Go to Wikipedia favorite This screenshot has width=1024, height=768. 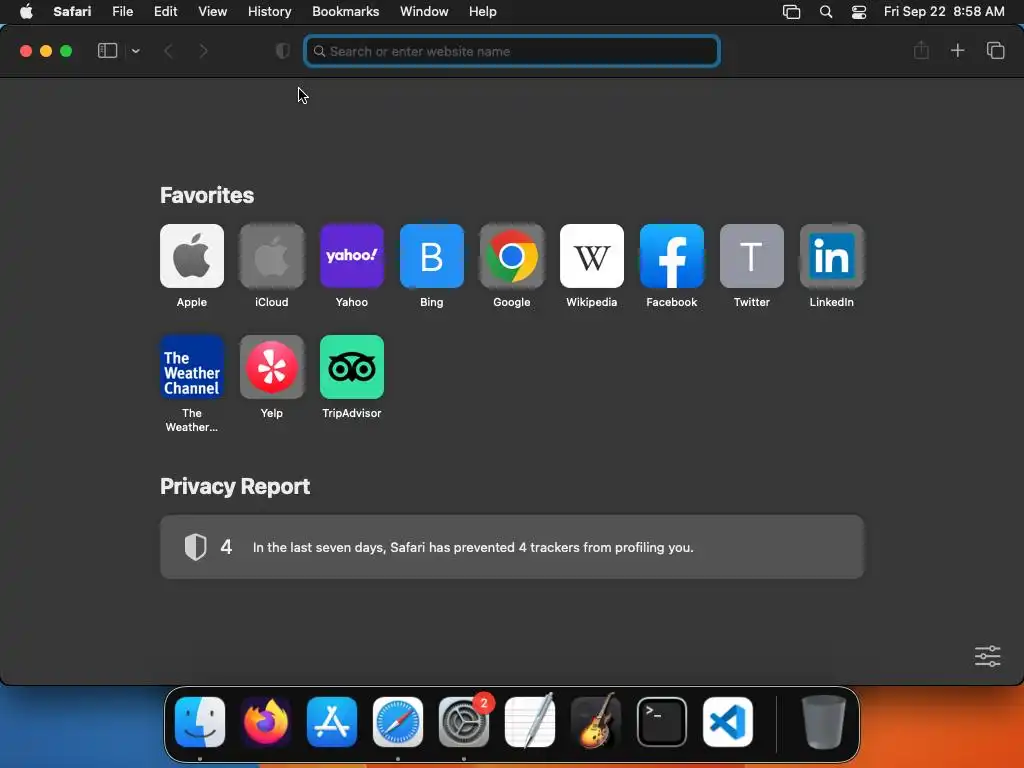tap(592, 256)
